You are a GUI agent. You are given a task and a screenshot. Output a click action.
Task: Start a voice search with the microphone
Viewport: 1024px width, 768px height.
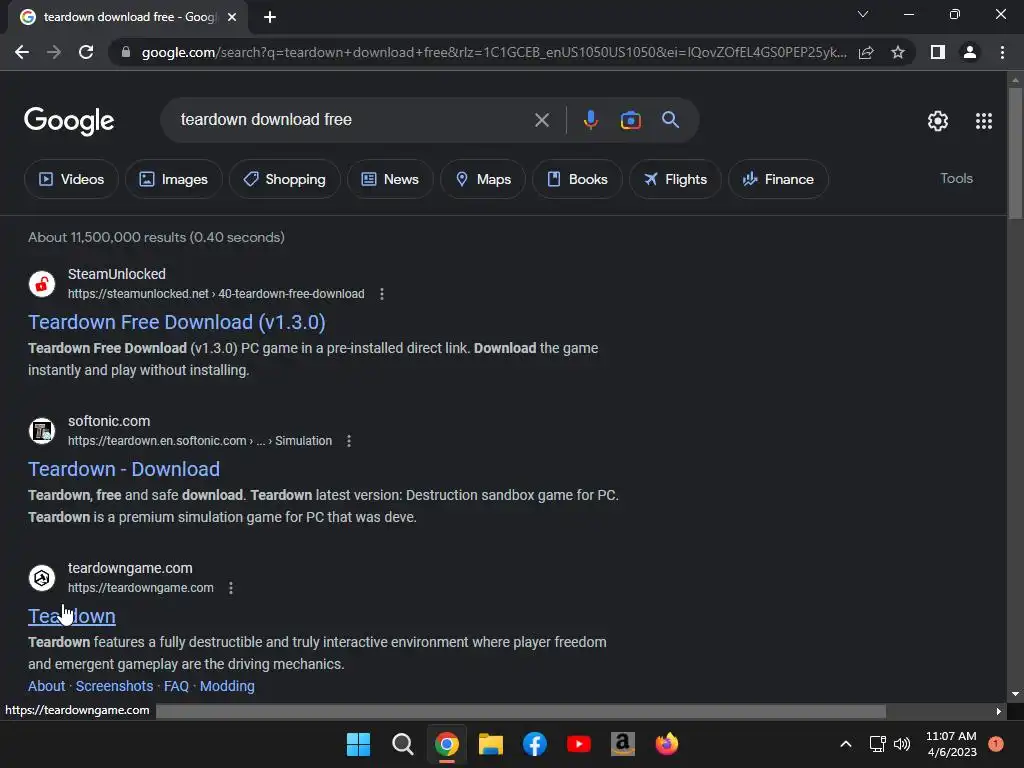590,120
